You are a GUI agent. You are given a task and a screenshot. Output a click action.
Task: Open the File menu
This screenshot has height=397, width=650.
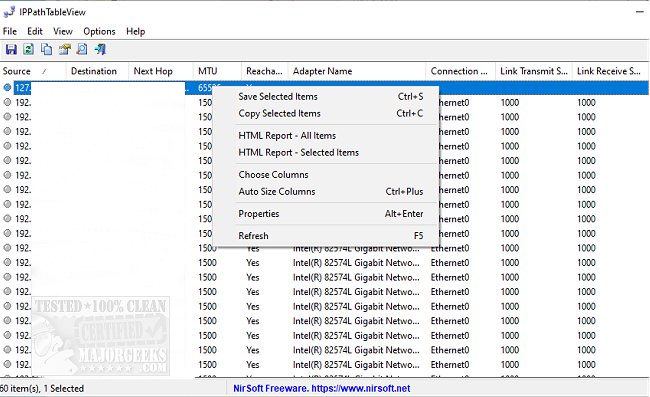[x=10, y=31]
